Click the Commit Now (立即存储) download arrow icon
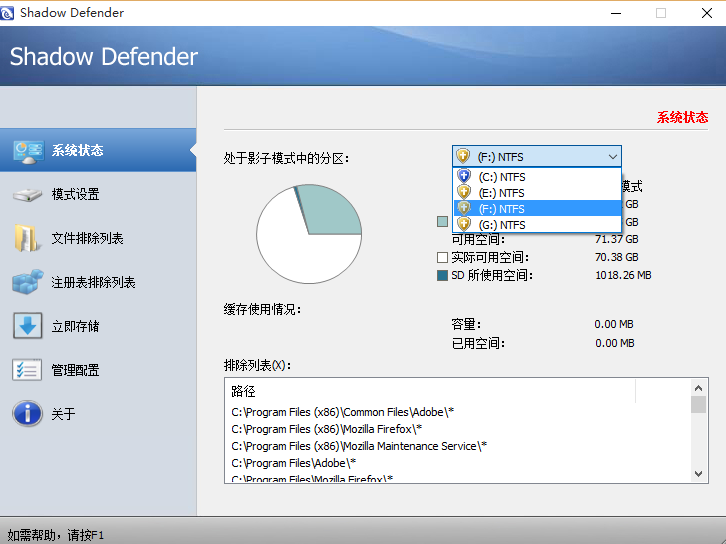Viewport: 726px width, 544px height. click(28, 326)
